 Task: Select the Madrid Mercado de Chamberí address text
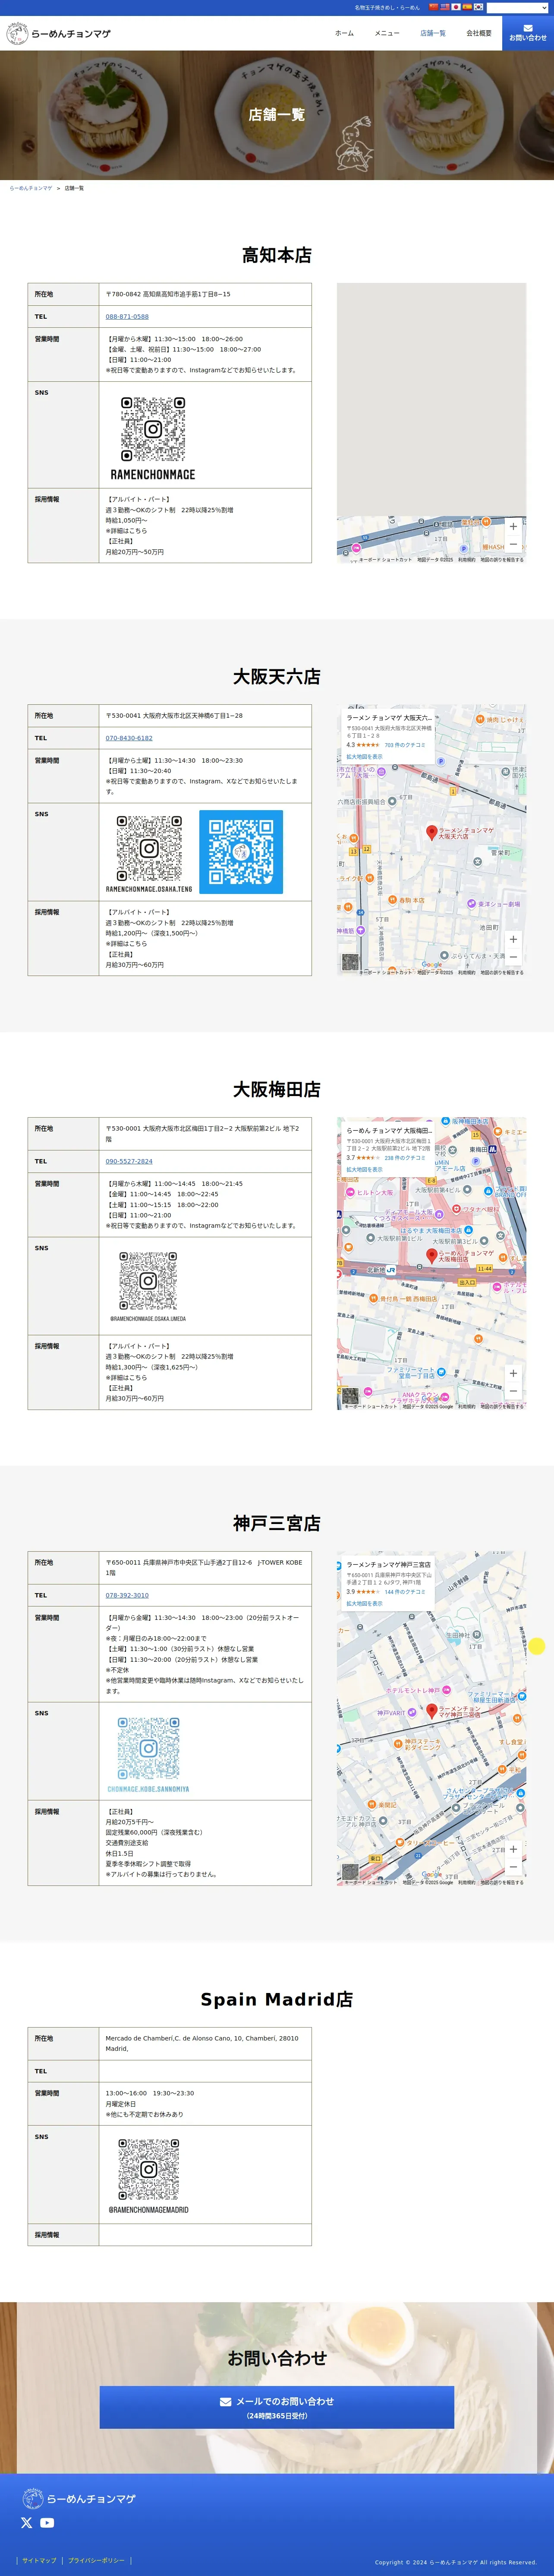(202, 2043)
